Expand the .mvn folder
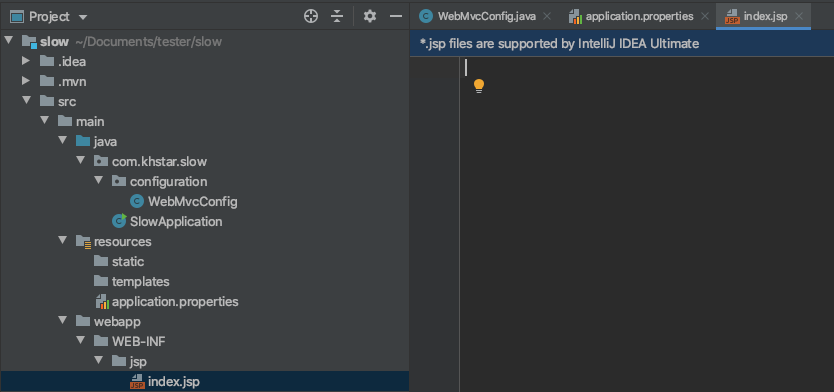 pyautogui.click(x=26, y=81)
